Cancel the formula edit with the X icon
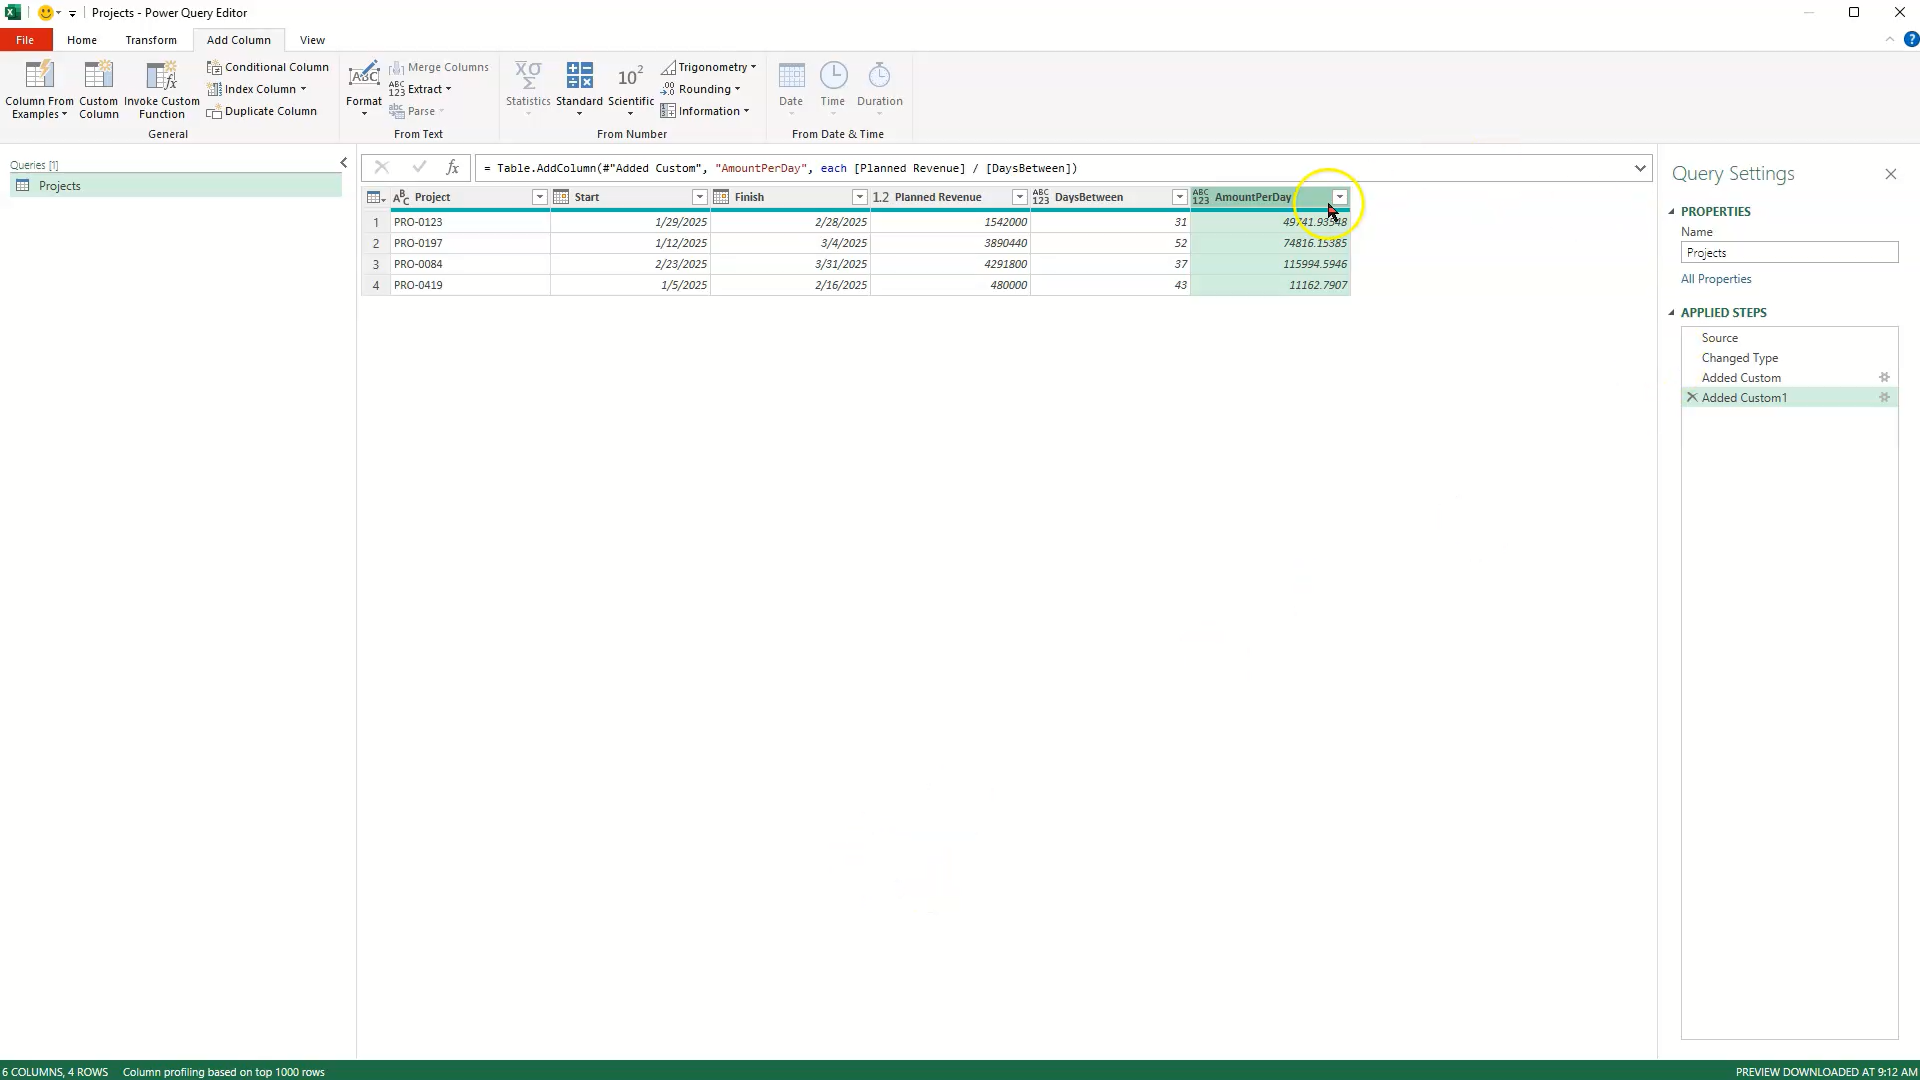1920x1080 pixels. (381, 167)
